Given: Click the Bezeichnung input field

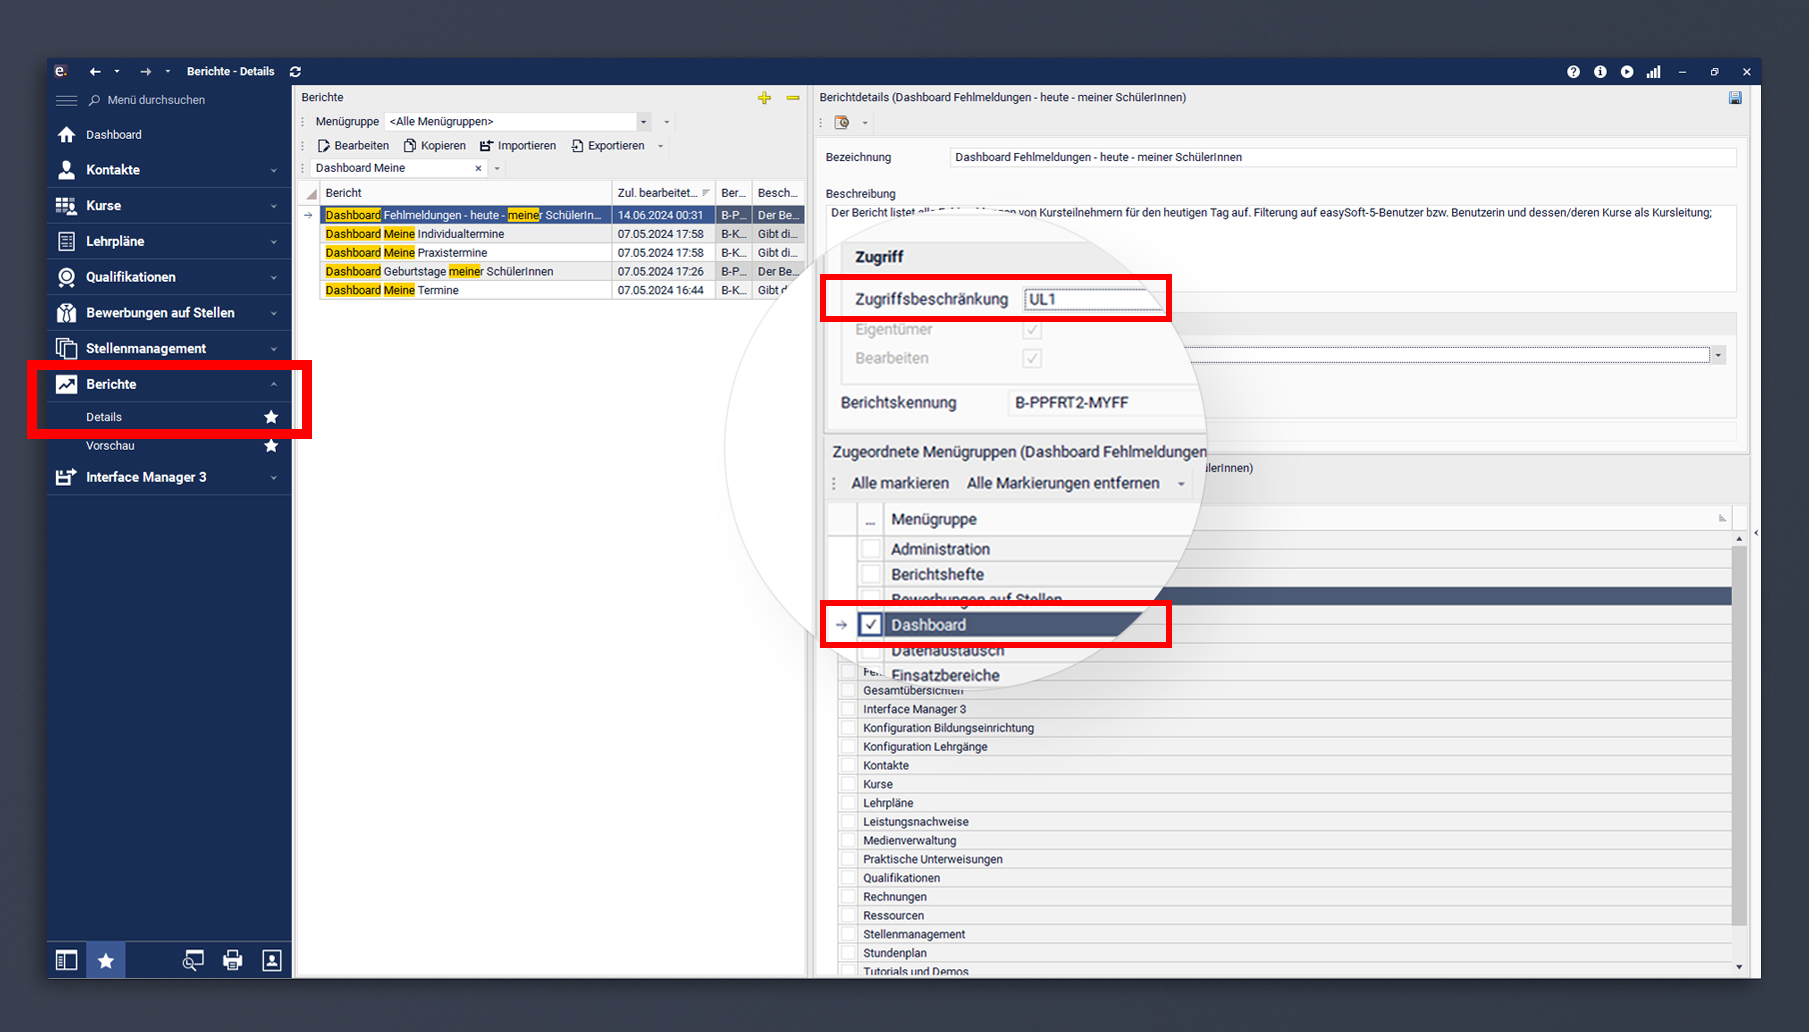Looking at the screenshot, I should point(1342,157).
